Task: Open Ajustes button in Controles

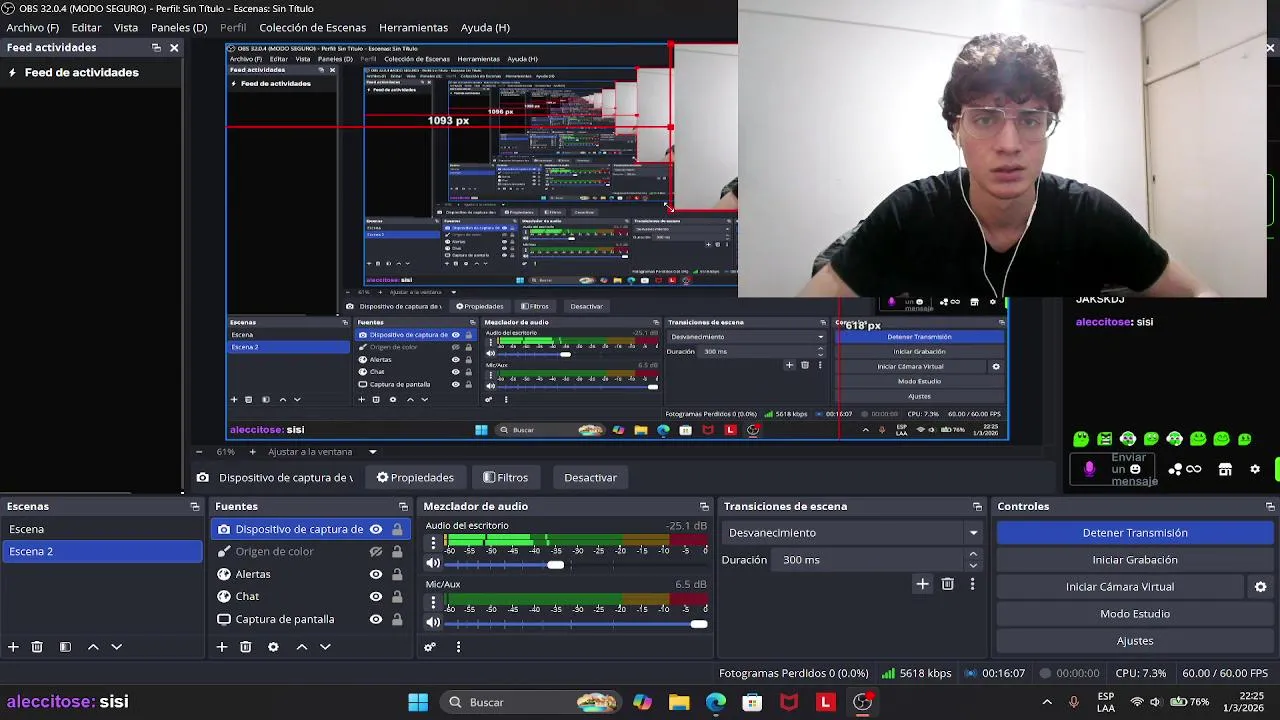Action: (x=1135, y=641)
